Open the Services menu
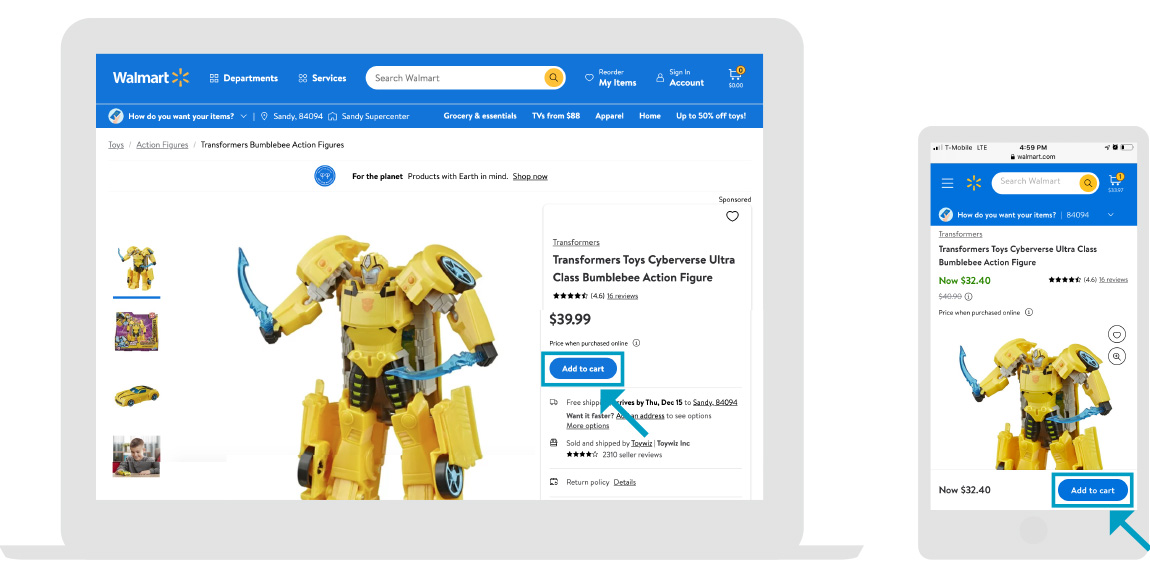 tap(322, 78)
